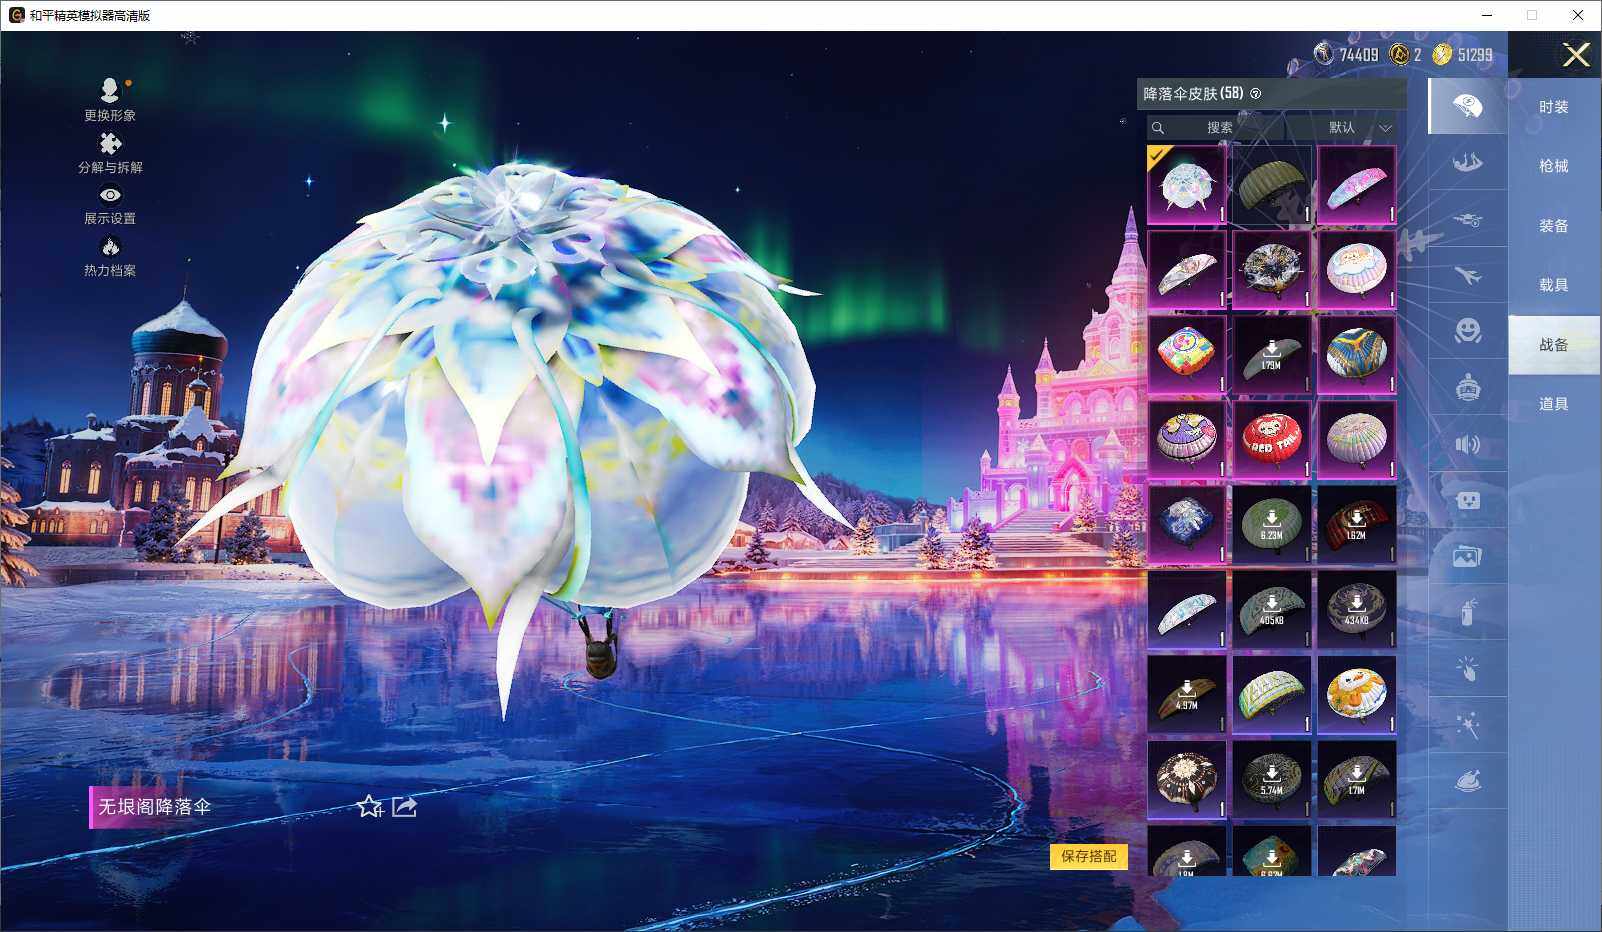Select the colorful square cushion parachute
Viewport: 1602px width, 932px height.
(1187, 355)
